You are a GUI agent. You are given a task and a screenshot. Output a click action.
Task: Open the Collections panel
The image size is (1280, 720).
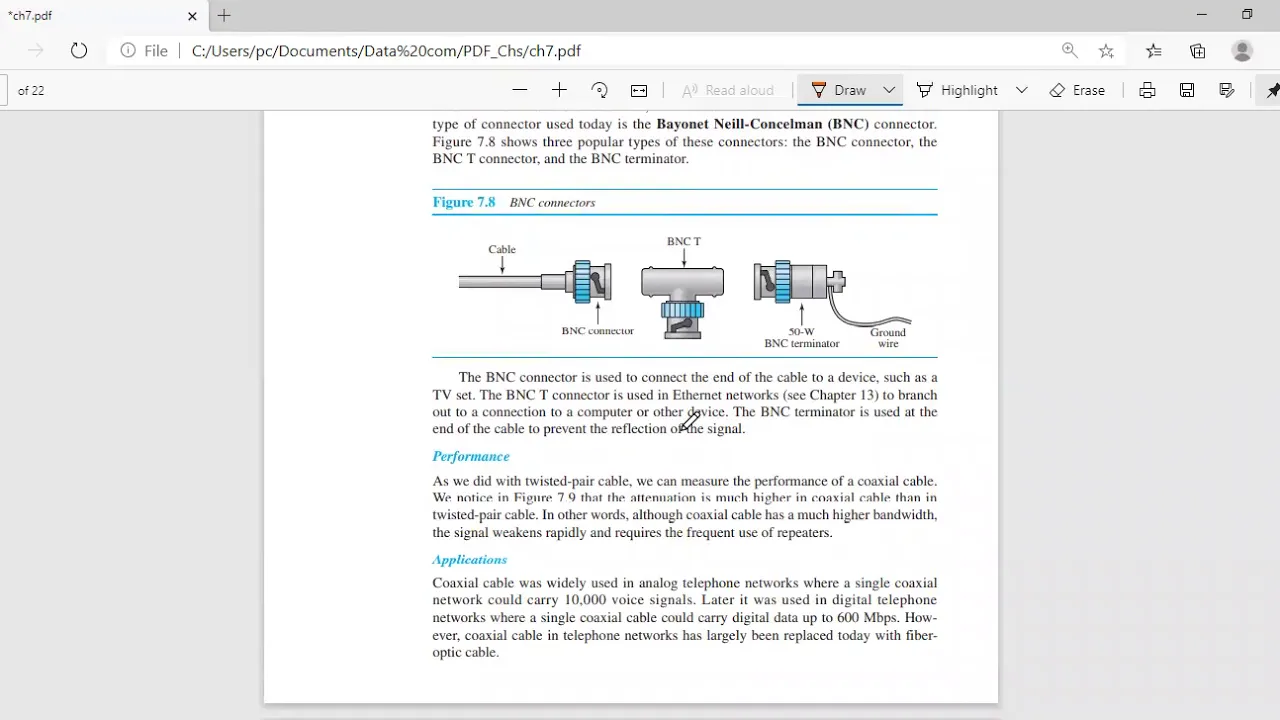click(x=1198, y=51)
